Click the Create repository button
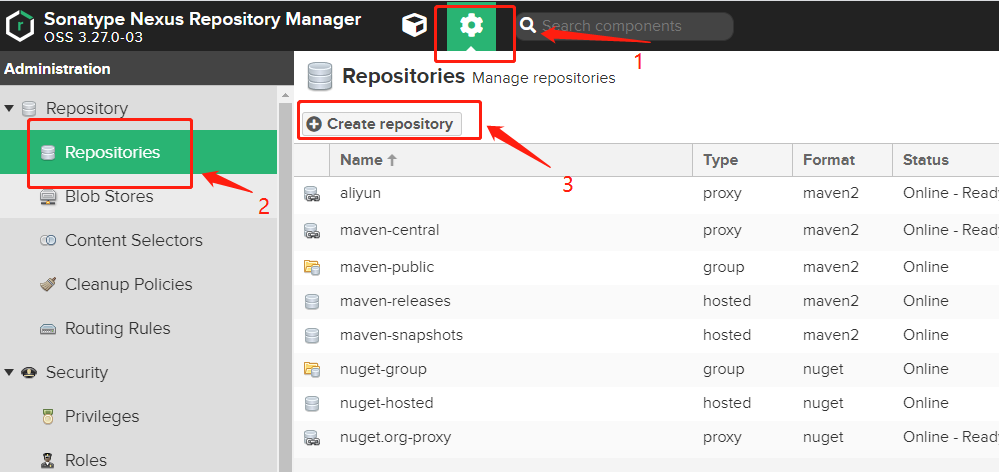This screenshot has height=472, width=999. (x=381, y=124)
